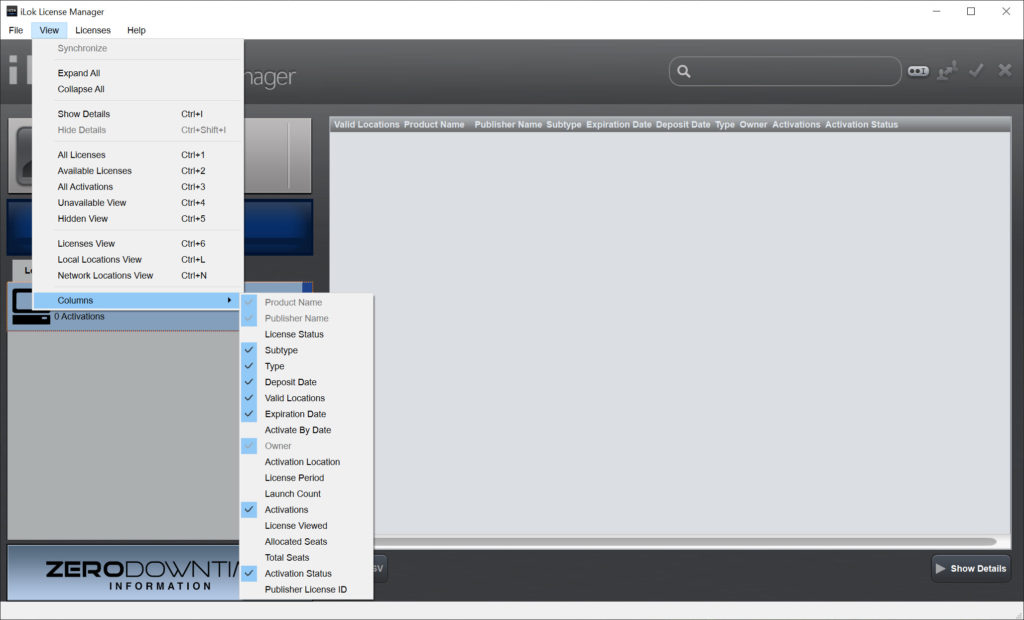Click inside the license search field

(785, 71)
